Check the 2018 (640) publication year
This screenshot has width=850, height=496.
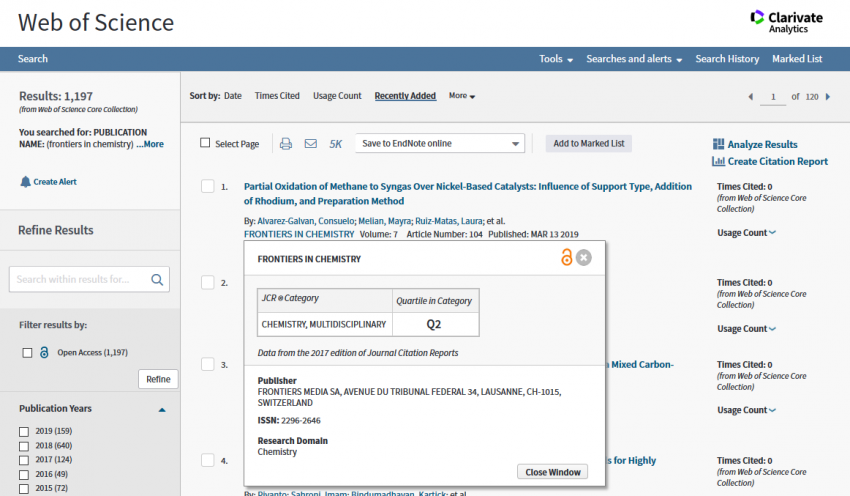(24, 446)
